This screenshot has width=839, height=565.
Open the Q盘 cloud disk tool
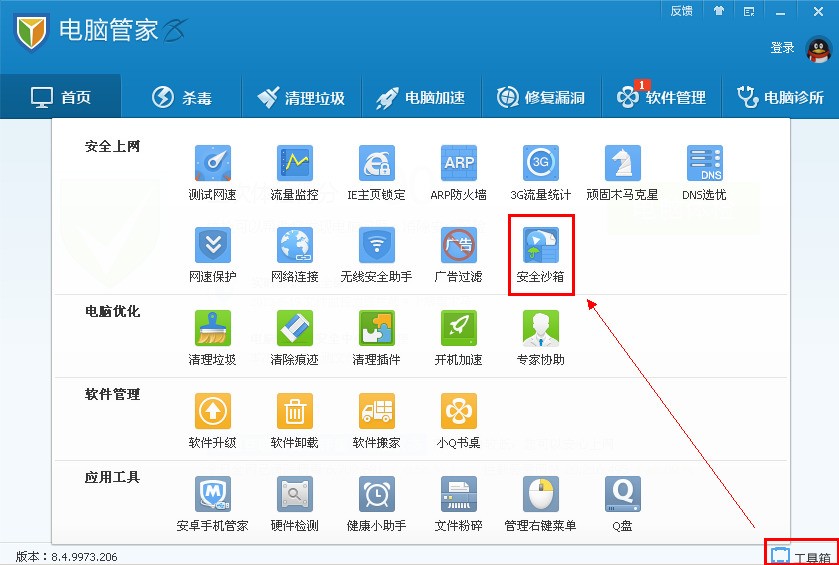(622, 504)
